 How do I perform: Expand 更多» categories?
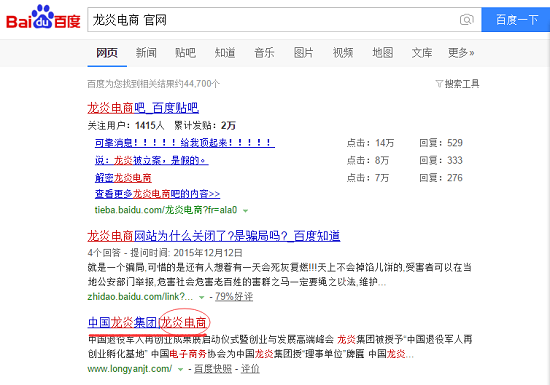[x=461, y=53]
